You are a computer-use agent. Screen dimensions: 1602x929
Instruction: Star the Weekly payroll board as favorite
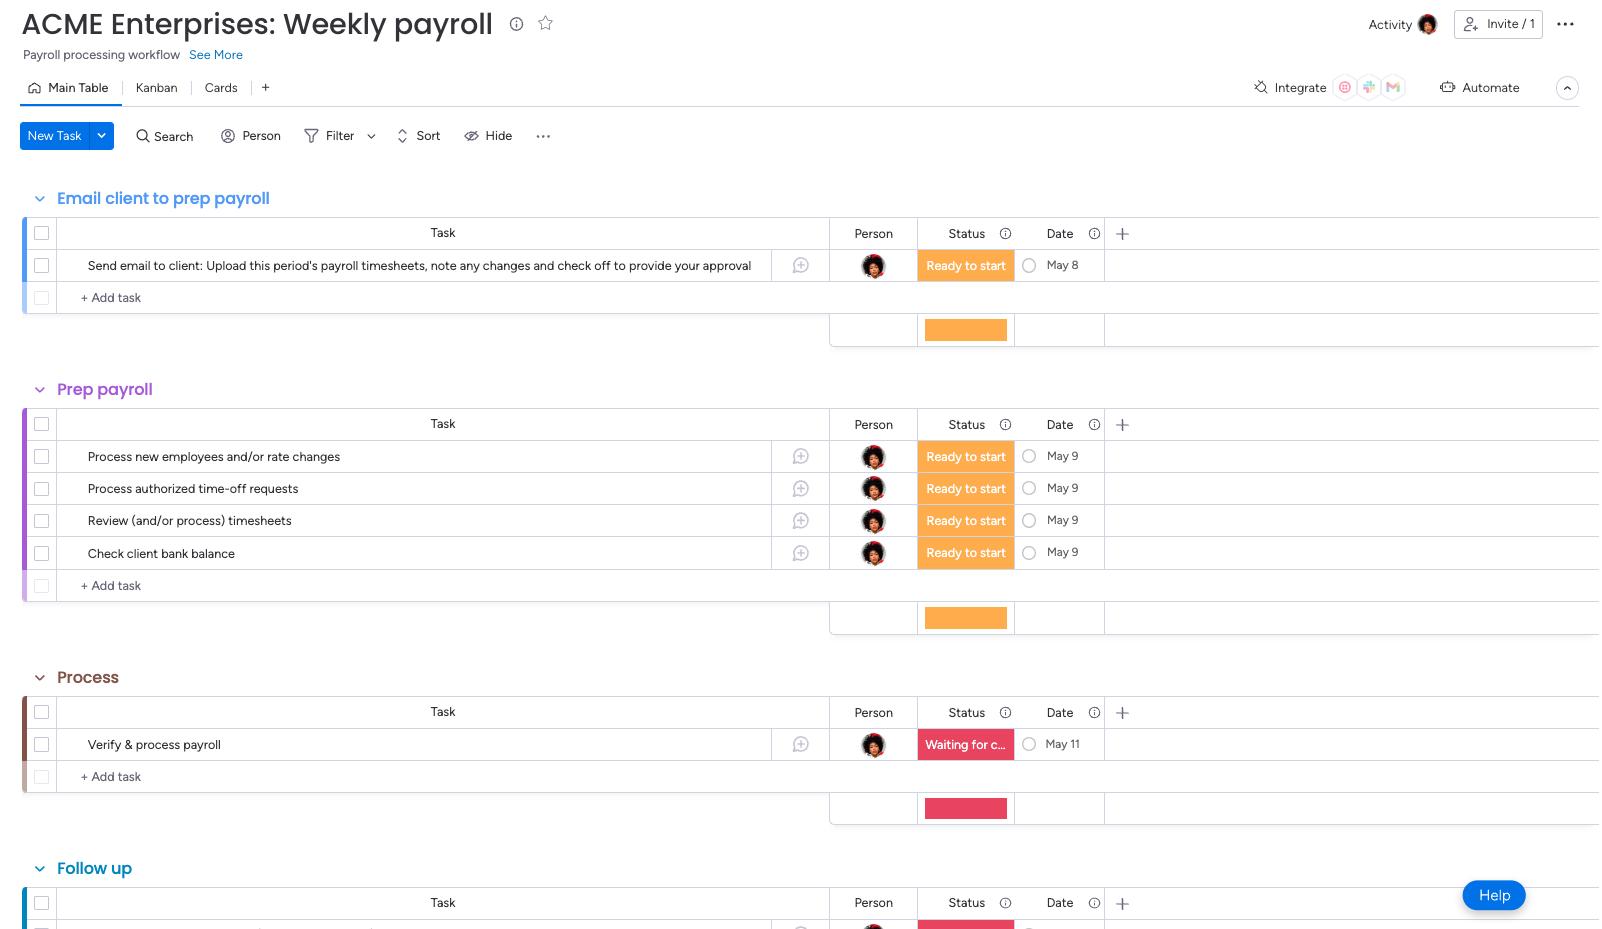pos(546,23)
